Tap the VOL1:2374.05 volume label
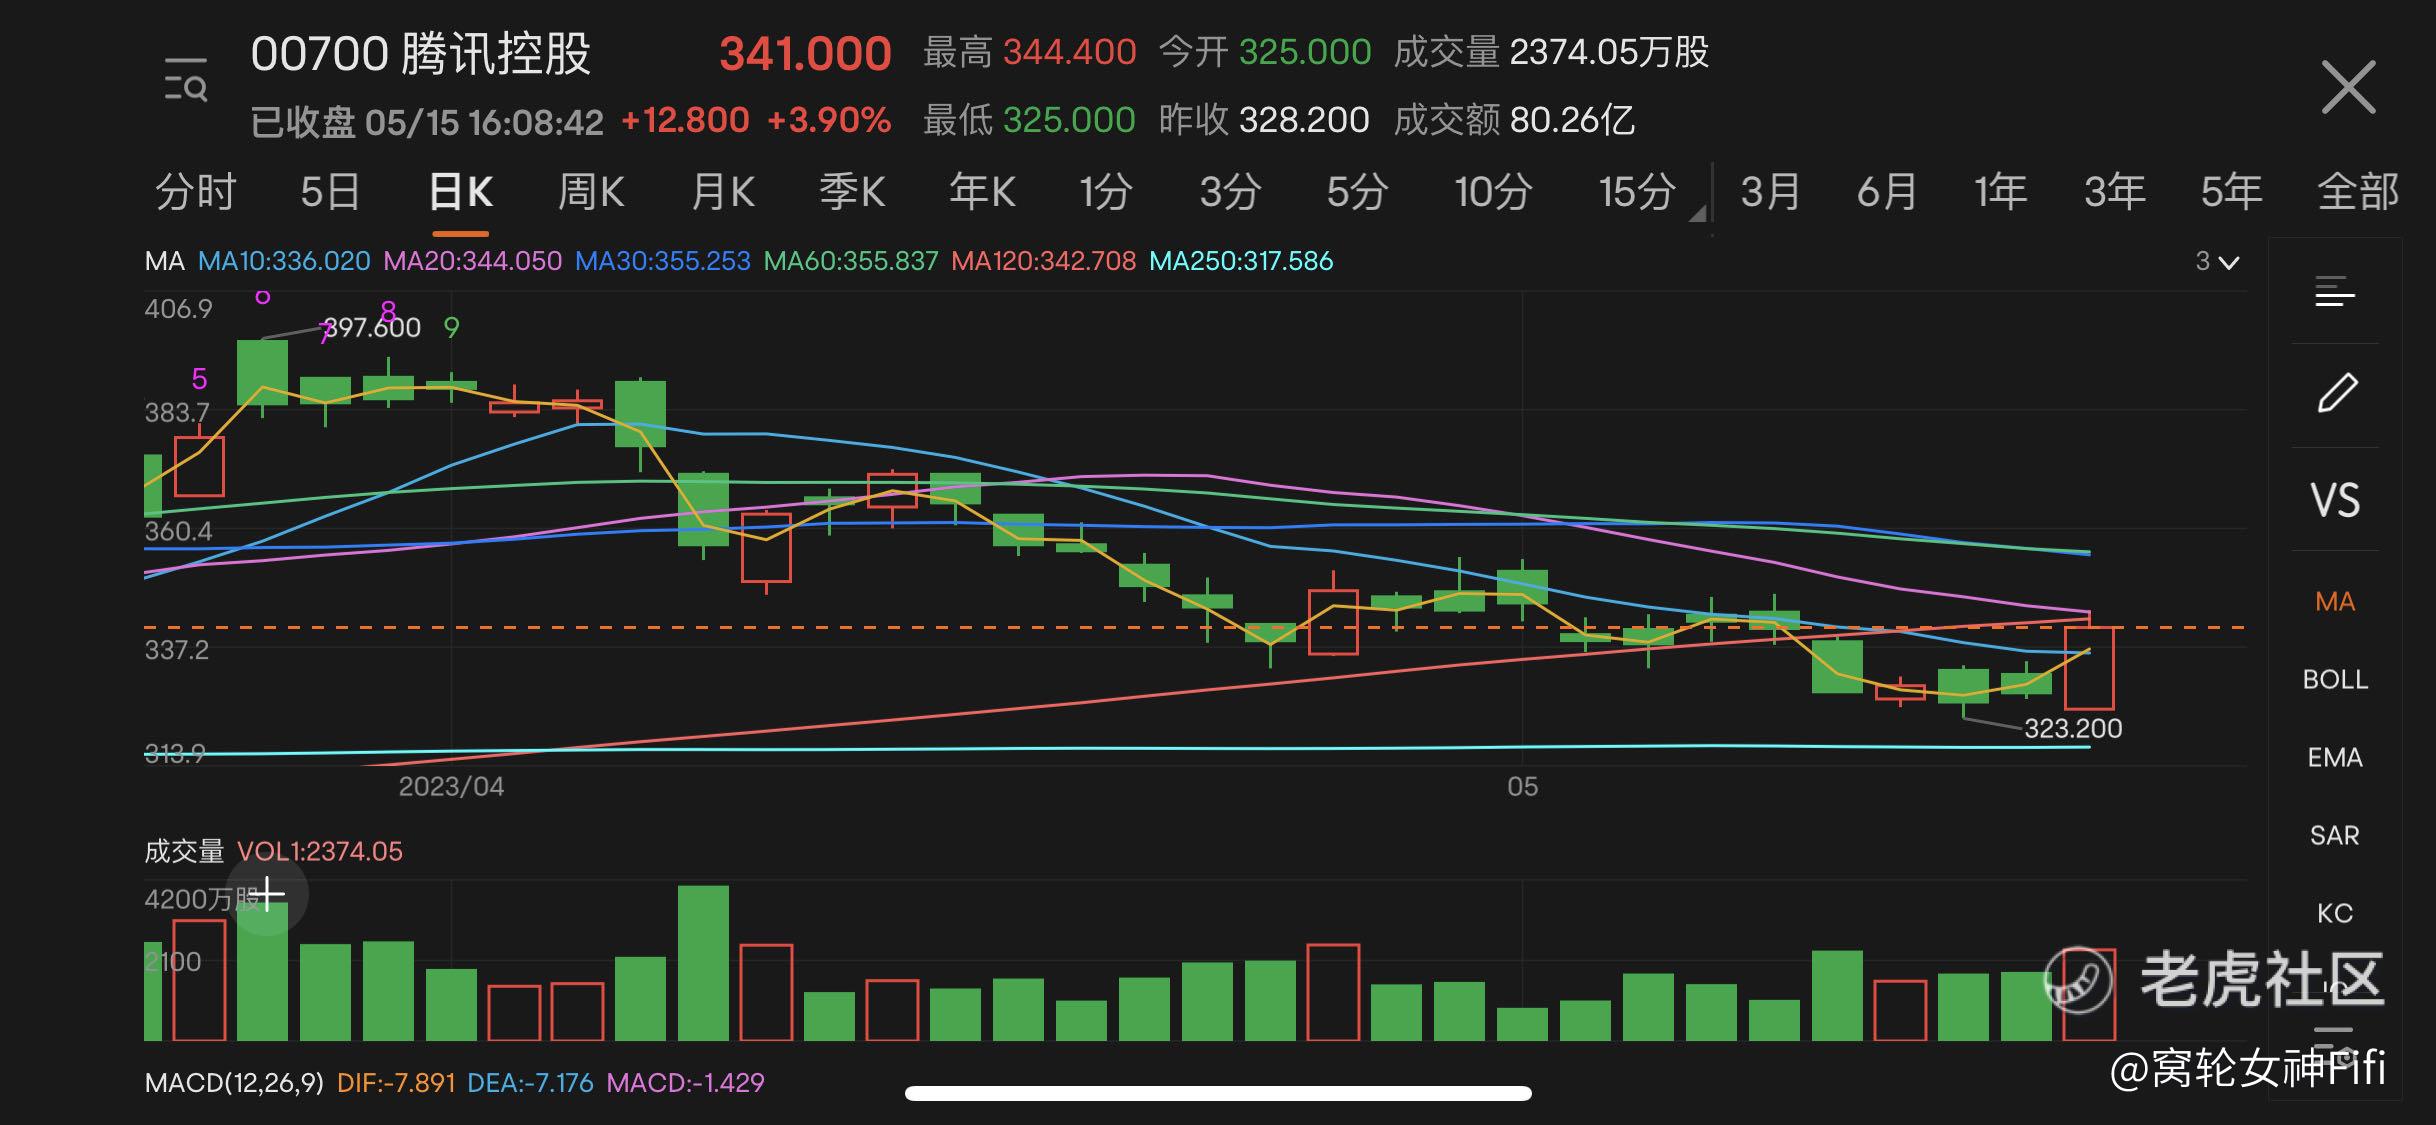 point(320,851)
